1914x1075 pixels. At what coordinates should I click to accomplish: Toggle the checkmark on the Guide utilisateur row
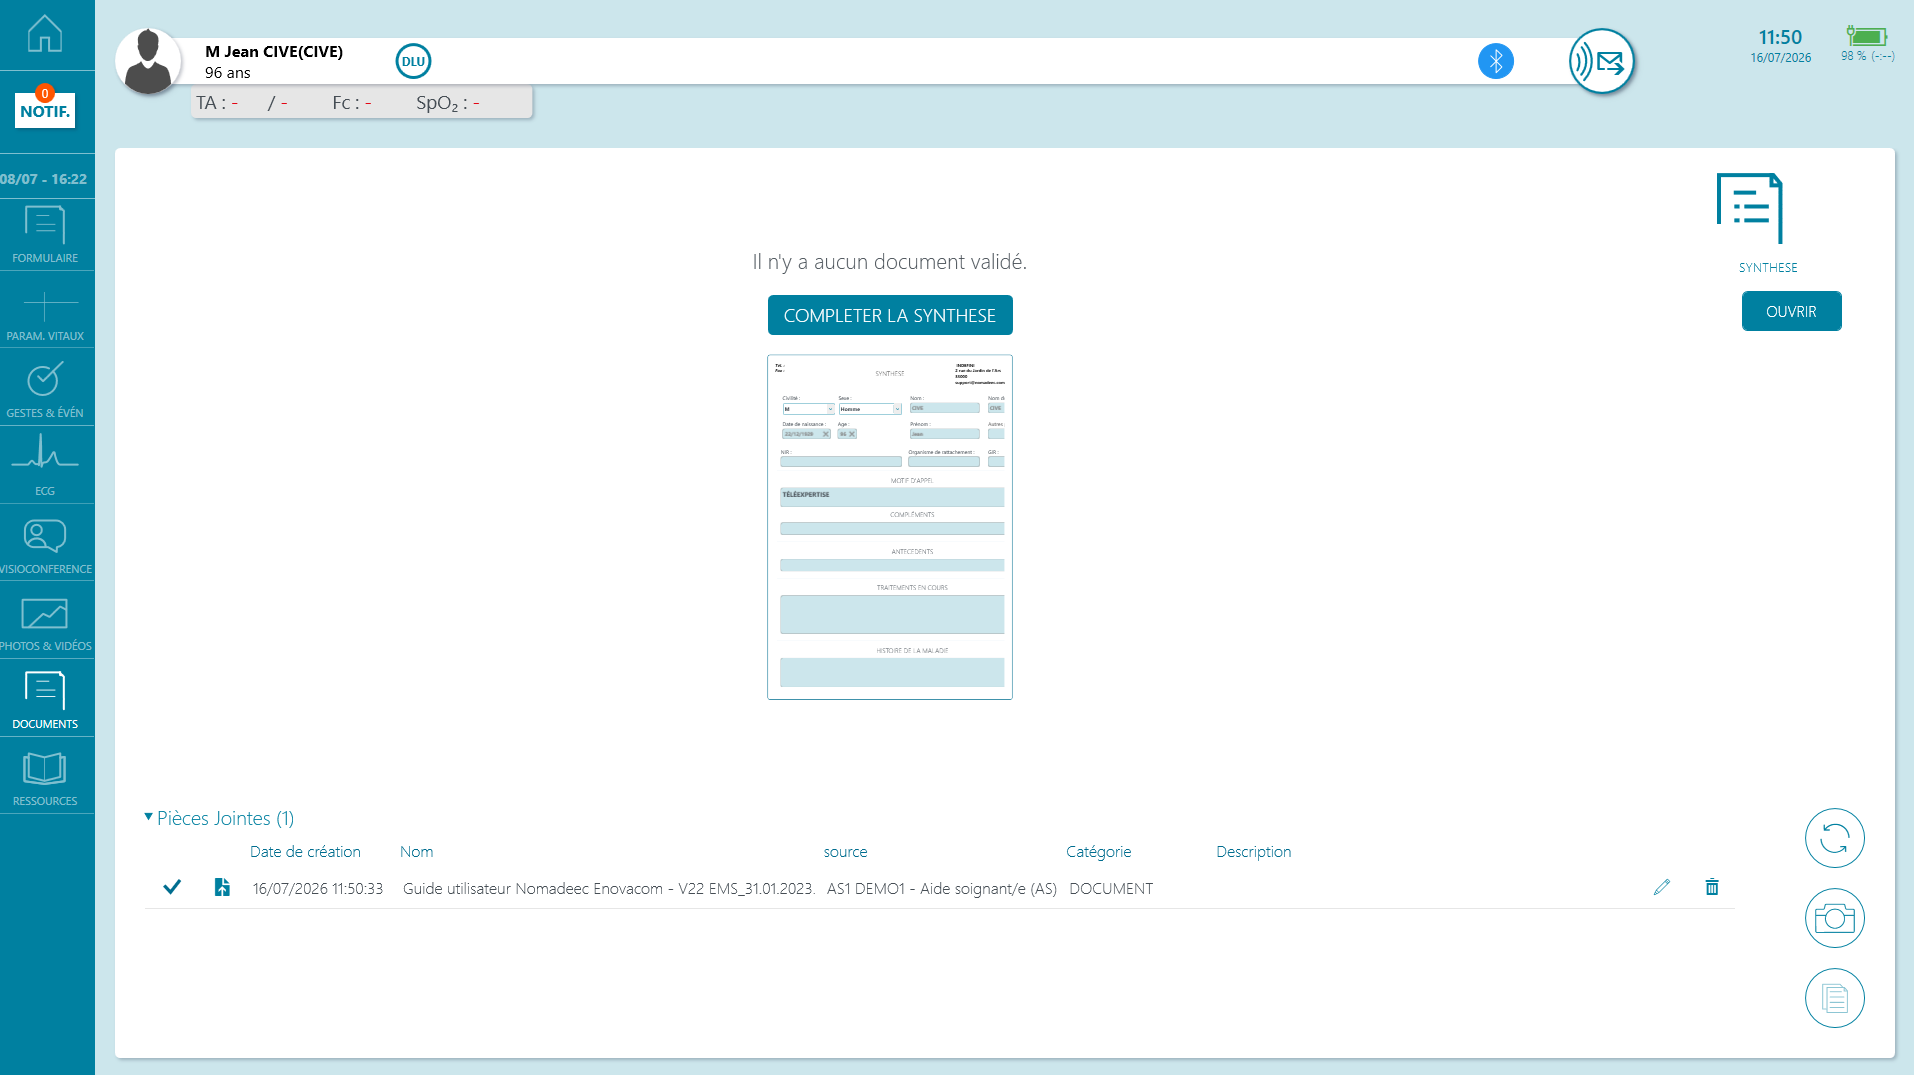[x=172, y=887]
